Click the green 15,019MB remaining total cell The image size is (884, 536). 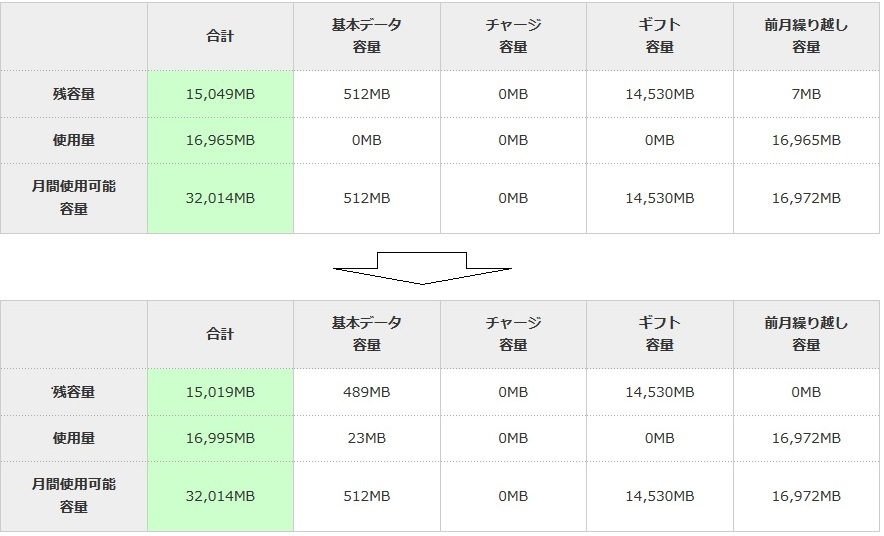(220, 392)
